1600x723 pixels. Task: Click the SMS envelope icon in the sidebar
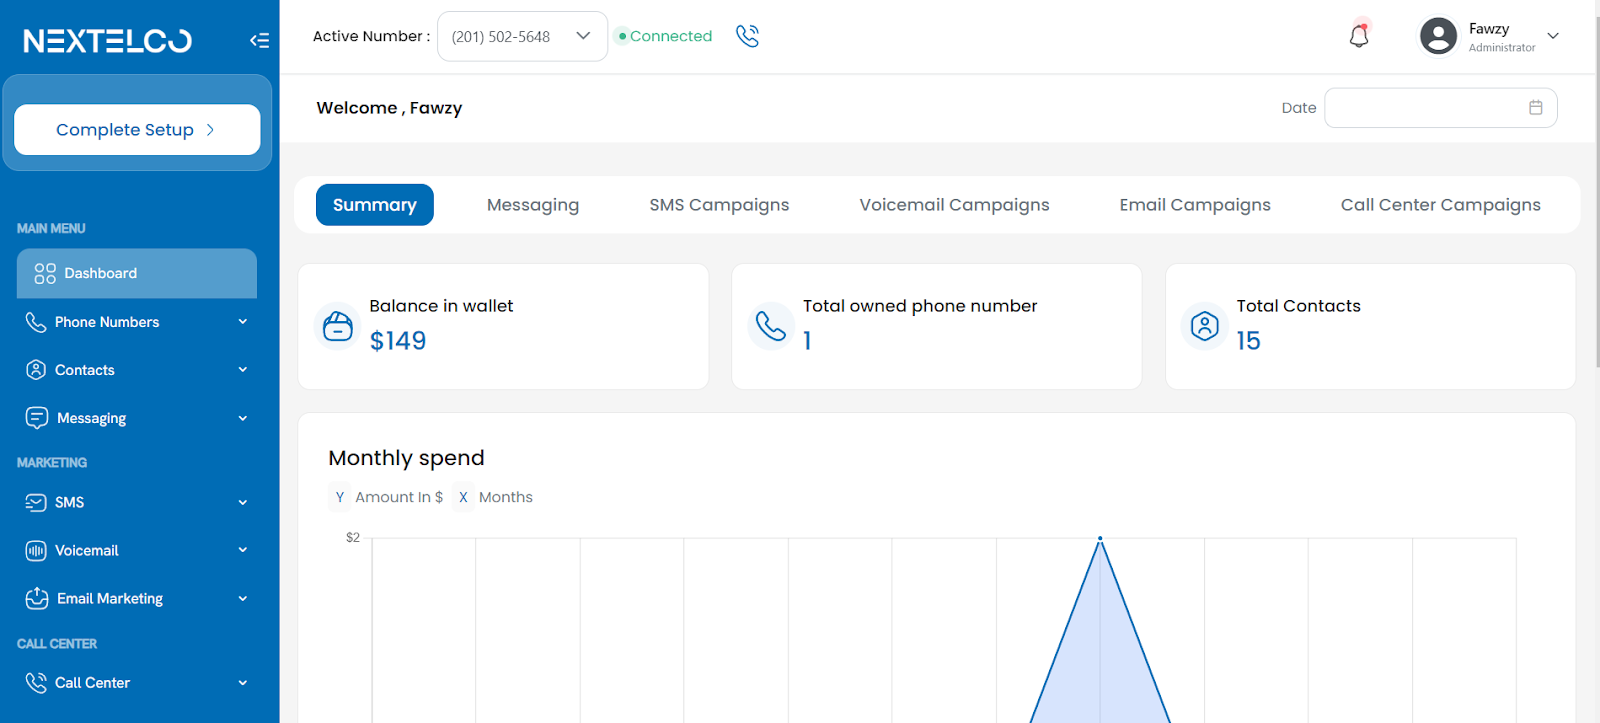click(x=36, y=502)
